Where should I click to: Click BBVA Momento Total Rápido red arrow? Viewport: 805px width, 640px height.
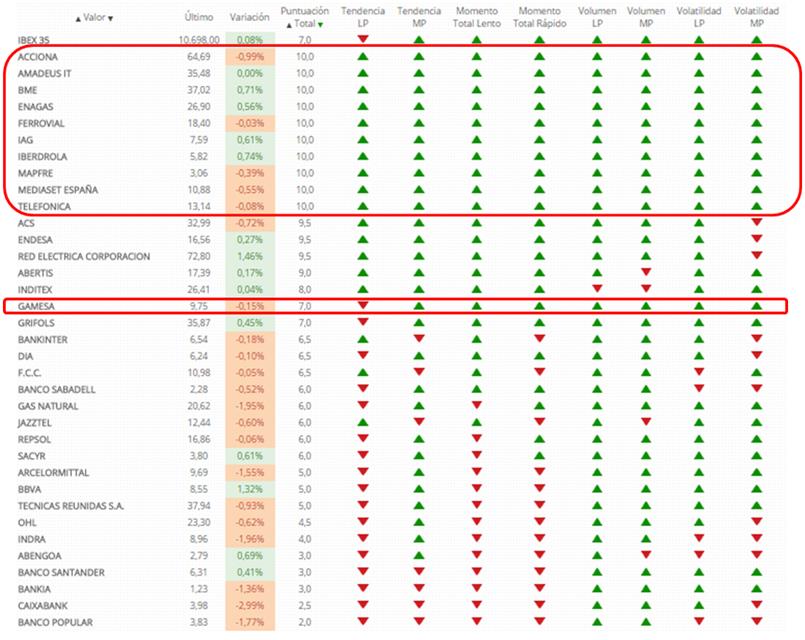point(539,489)
